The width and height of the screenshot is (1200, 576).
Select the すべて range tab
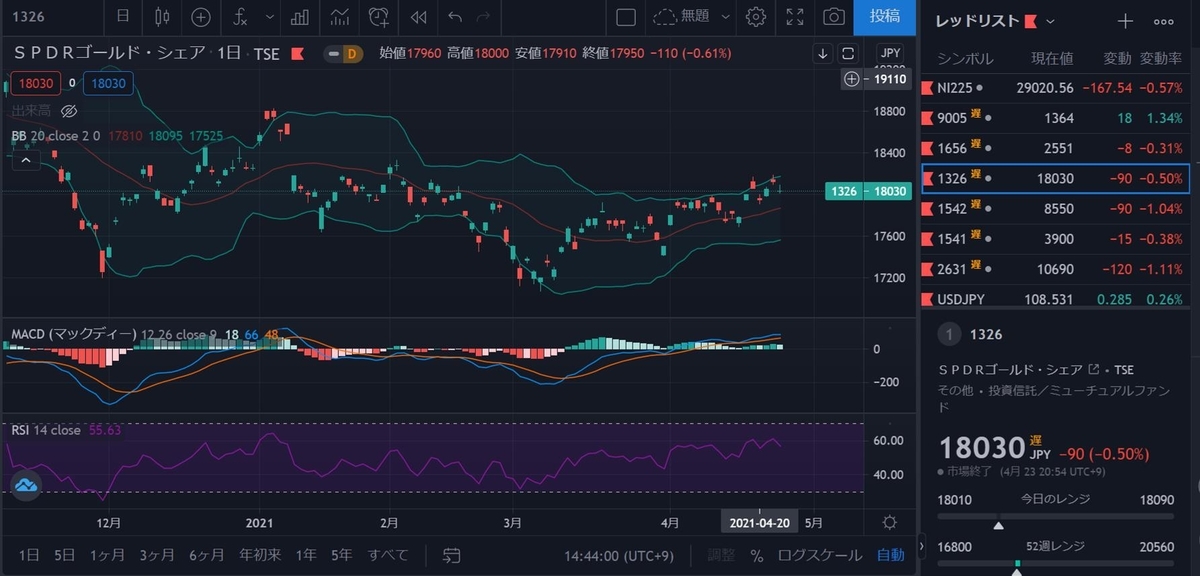388,555
